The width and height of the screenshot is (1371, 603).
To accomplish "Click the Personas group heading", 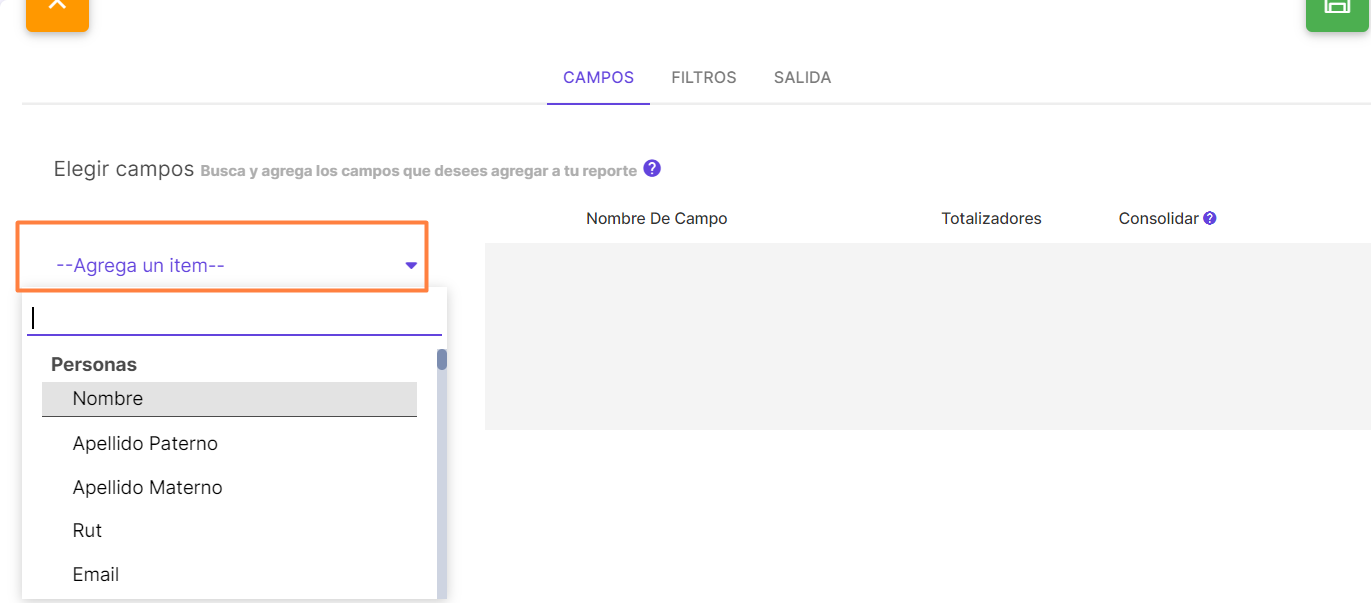I will 94,365.
